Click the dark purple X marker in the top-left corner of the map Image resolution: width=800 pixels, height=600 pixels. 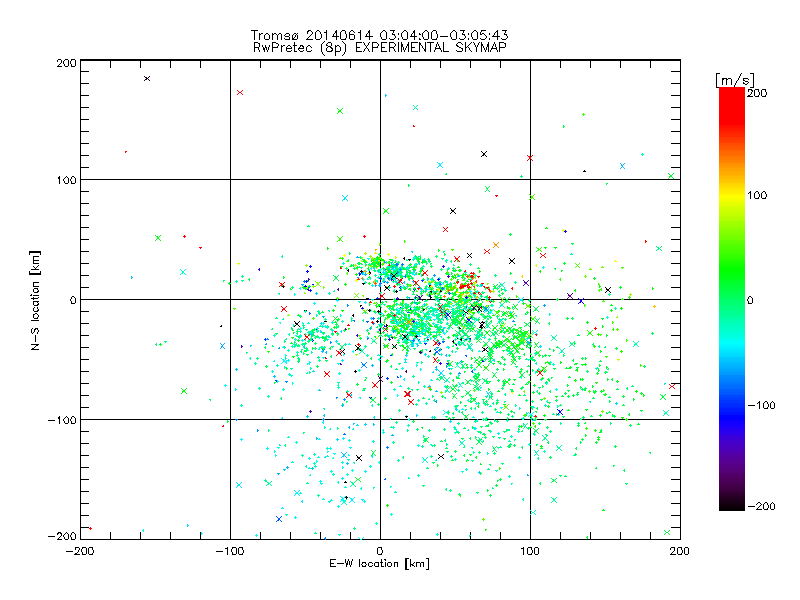coord(147,79)
